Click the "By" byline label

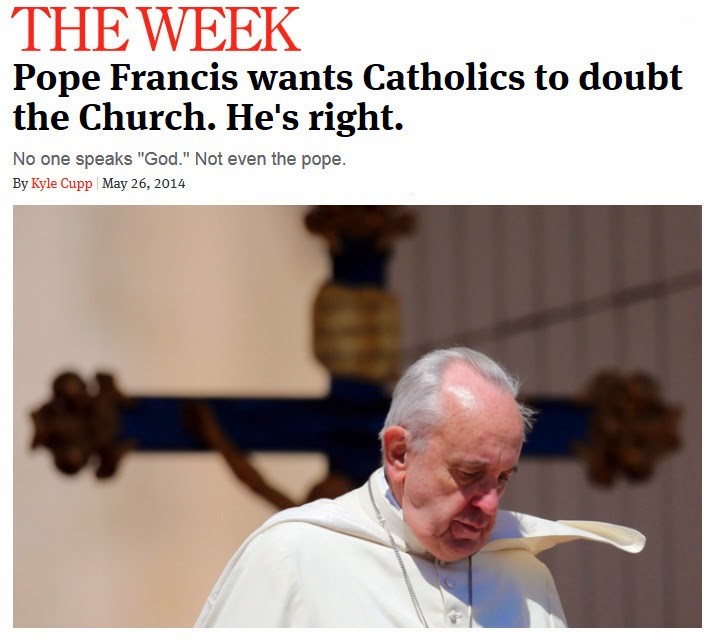pos(20,183)
